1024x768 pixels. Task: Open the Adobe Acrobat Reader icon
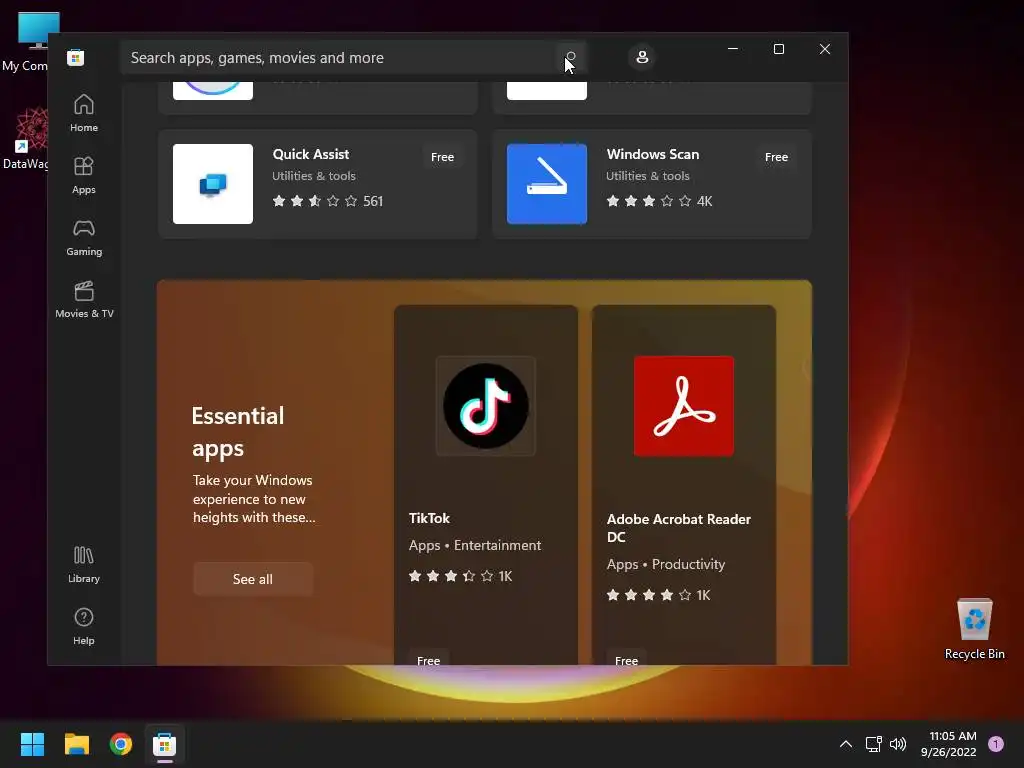pyautogui.click(x=683, y=406)
